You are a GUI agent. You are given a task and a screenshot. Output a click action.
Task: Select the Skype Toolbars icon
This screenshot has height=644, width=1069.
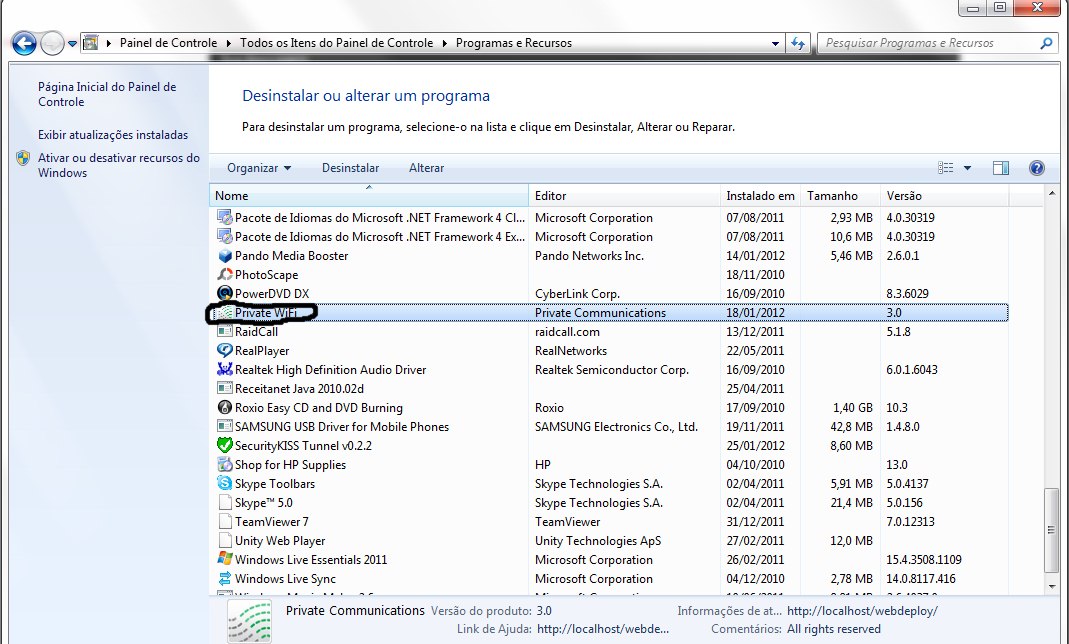point(224,484)
